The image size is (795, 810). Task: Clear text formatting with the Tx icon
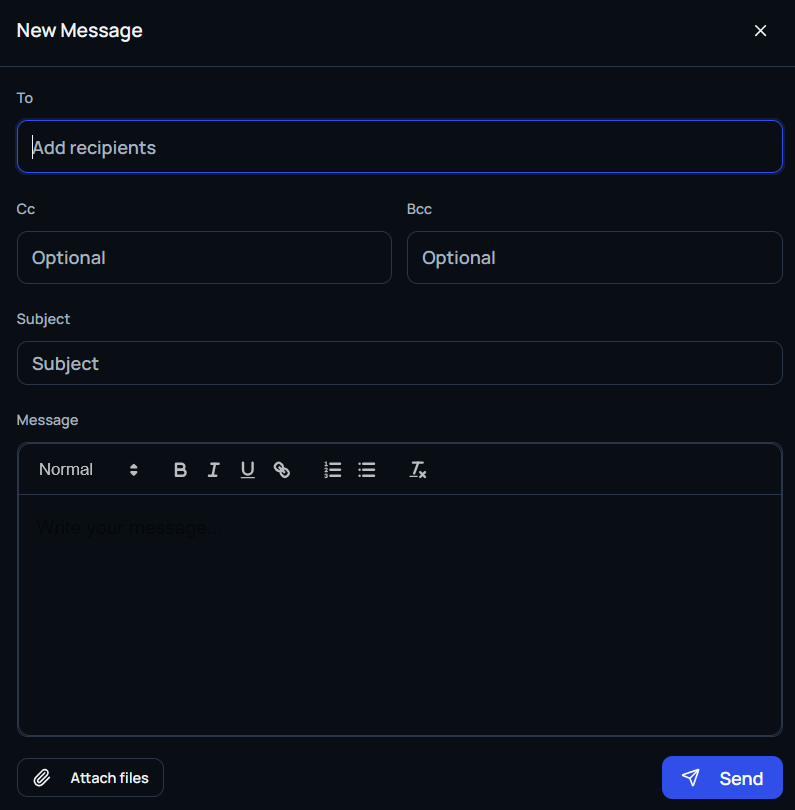(x=418, y=470)
